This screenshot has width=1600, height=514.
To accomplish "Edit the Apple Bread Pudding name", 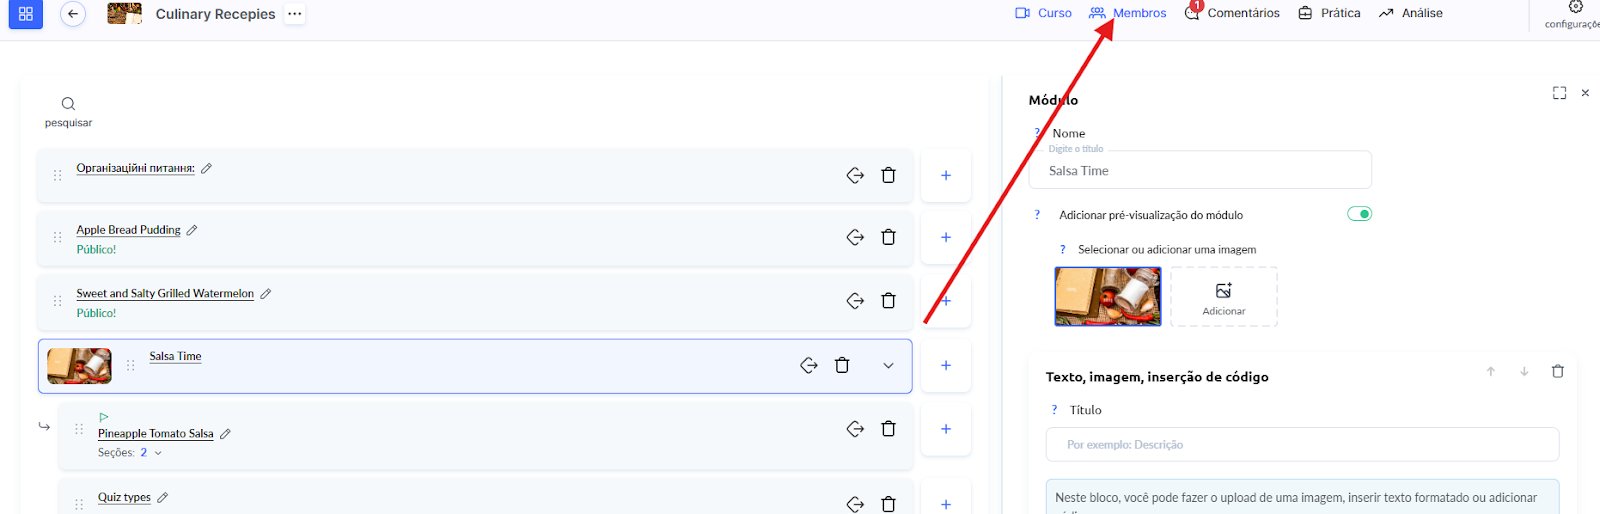I will pyautogui.click(x=192, y=230).
